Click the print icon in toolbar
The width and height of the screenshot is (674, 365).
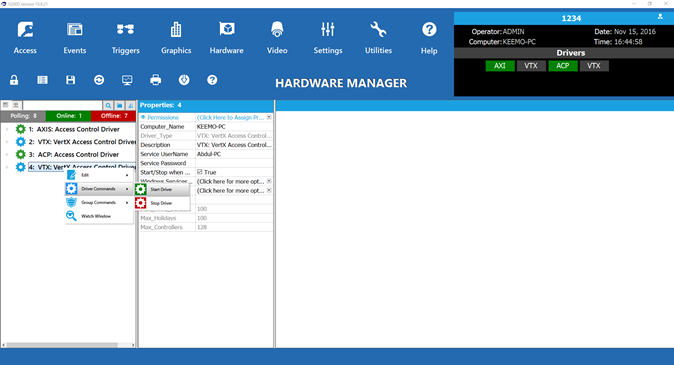156,80
